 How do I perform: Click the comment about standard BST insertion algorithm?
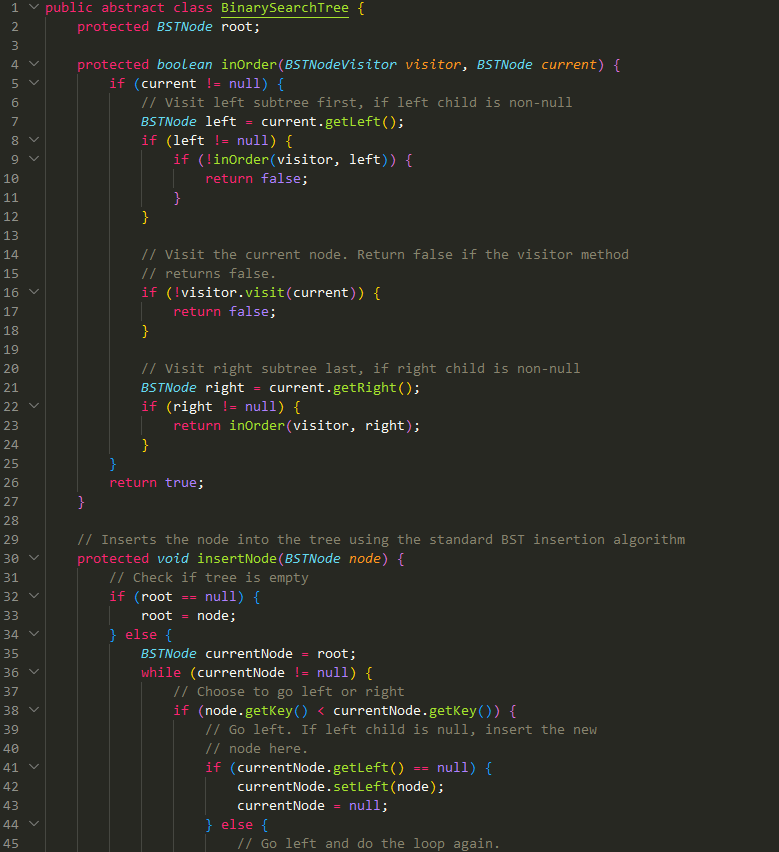point(381,540)
